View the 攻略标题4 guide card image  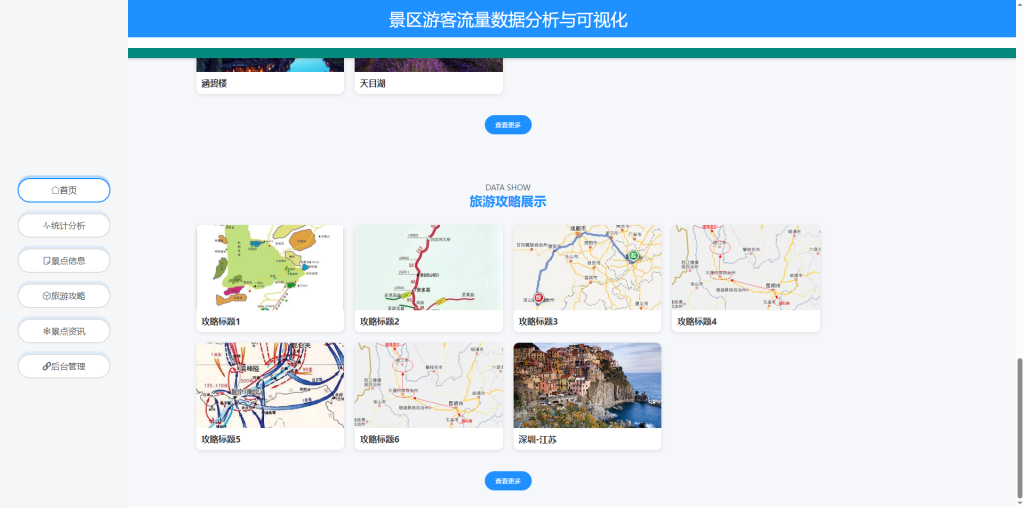(x=746, y=267)
